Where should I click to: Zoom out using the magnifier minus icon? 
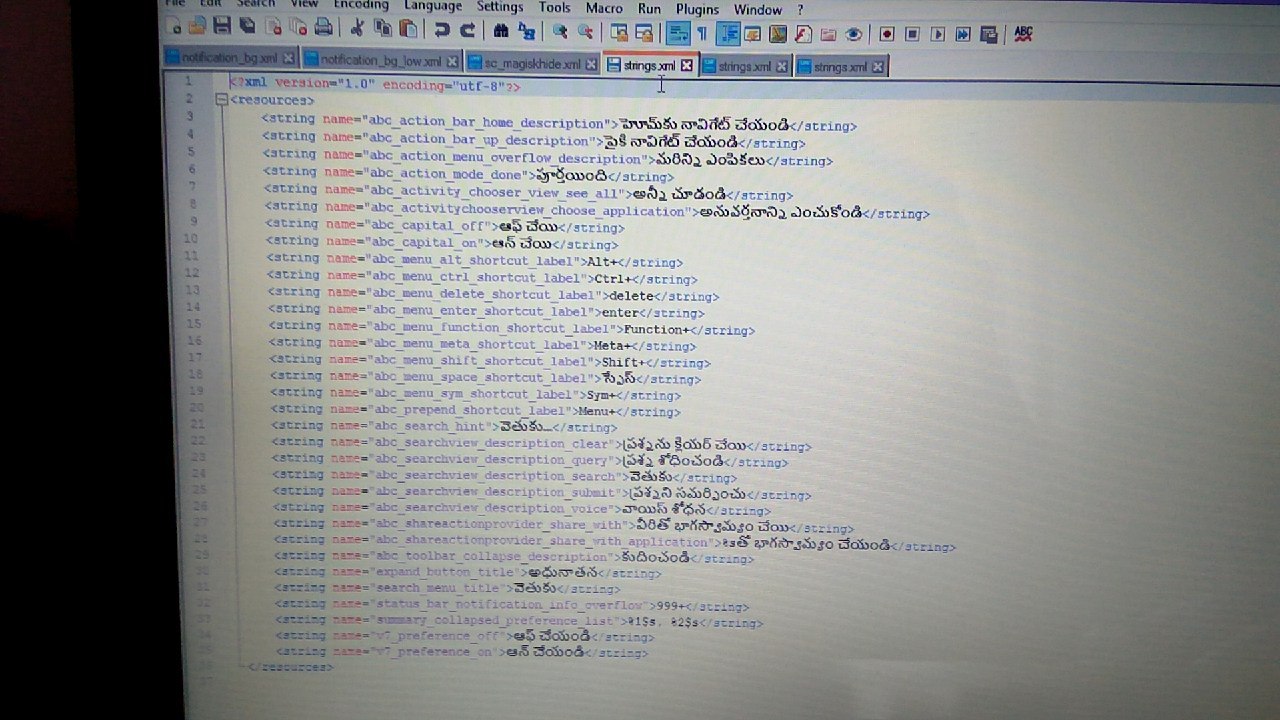click(585, 32)
